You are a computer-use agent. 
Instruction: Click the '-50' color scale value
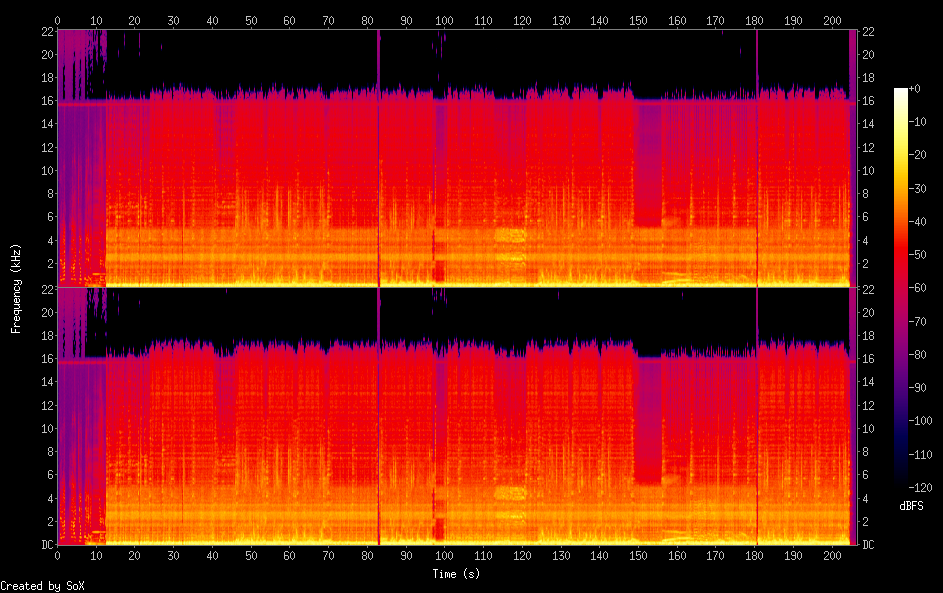[x=917, y=254]
